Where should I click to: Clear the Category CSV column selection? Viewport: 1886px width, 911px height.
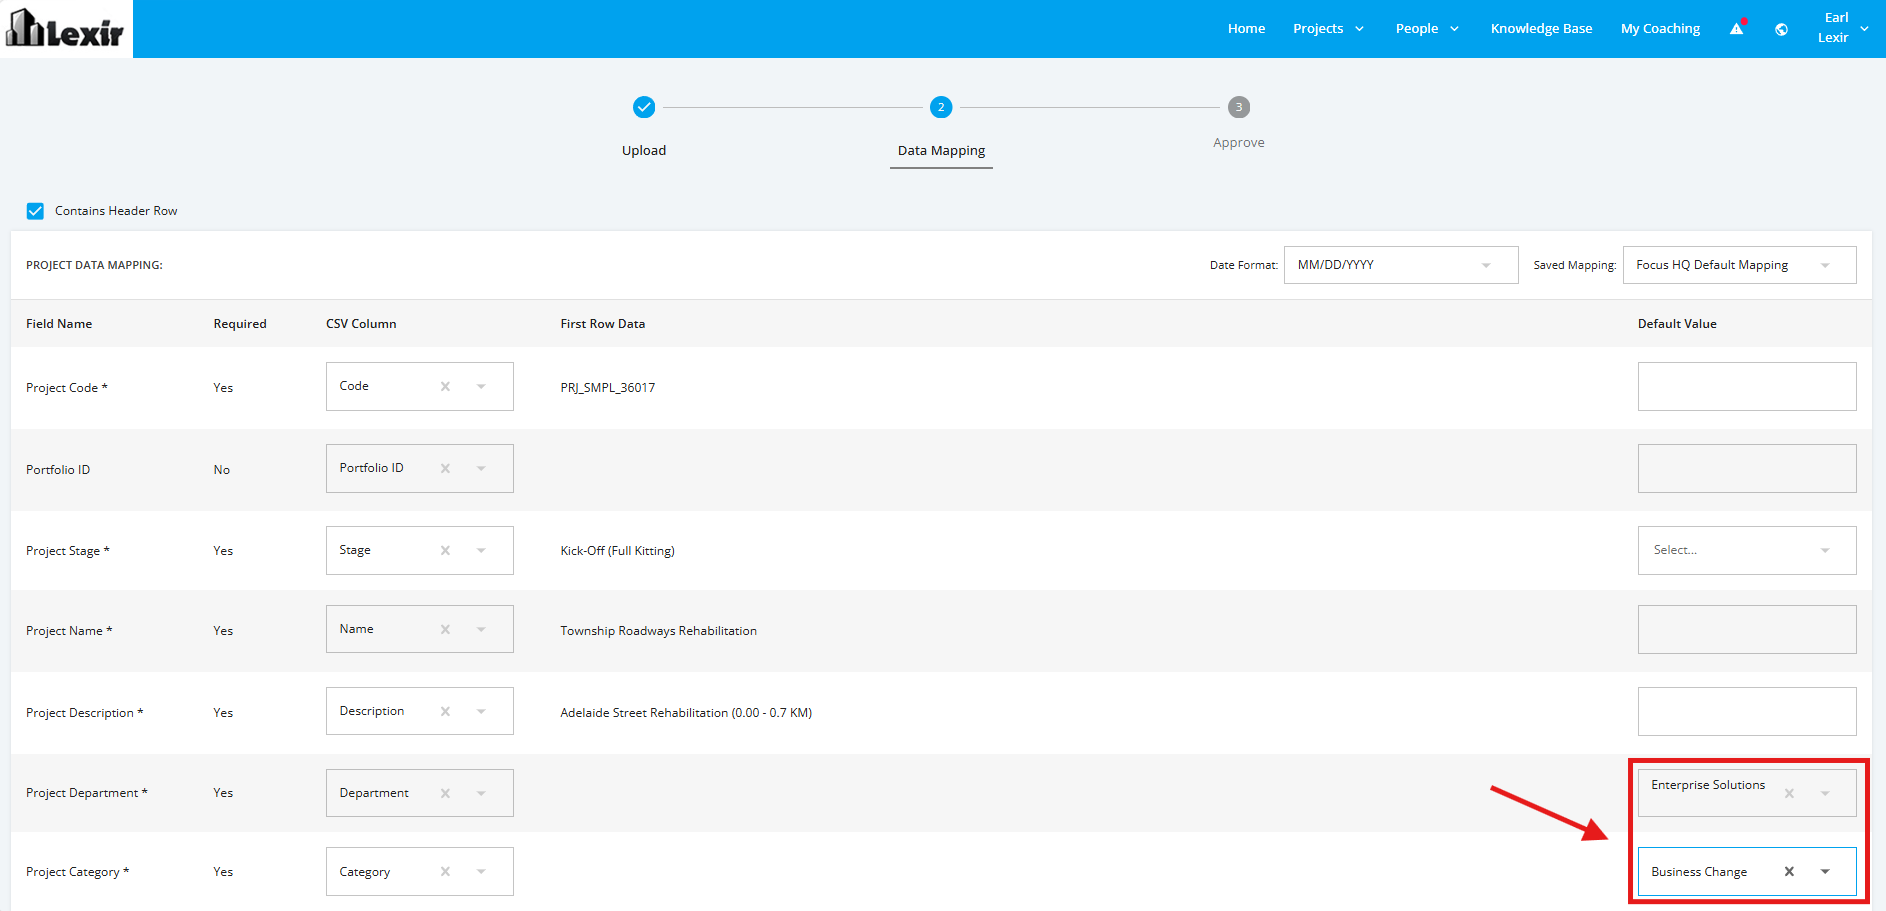[x=445, y=871]
